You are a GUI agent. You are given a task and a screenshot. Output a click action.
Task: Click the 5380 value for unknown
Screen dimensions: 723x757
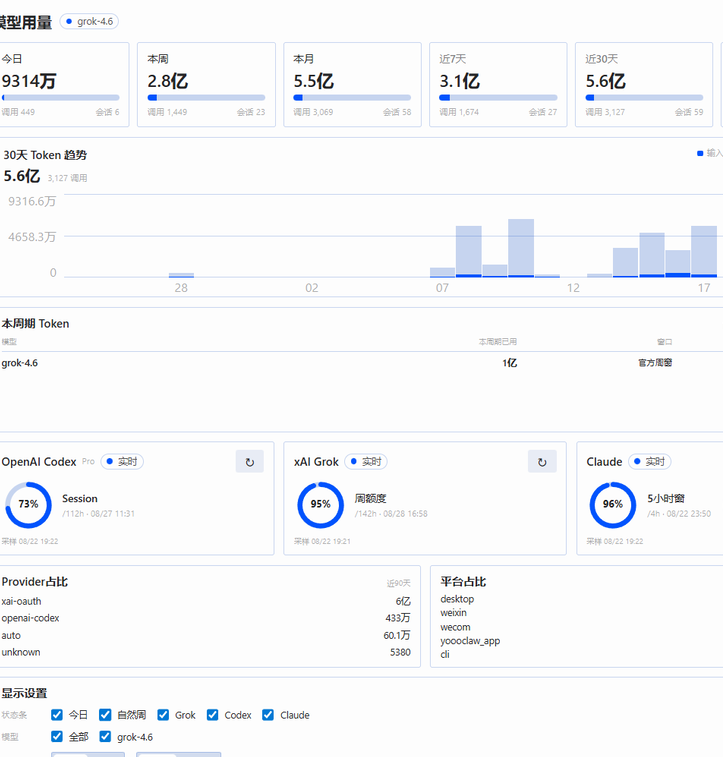(x=400, y=652)
